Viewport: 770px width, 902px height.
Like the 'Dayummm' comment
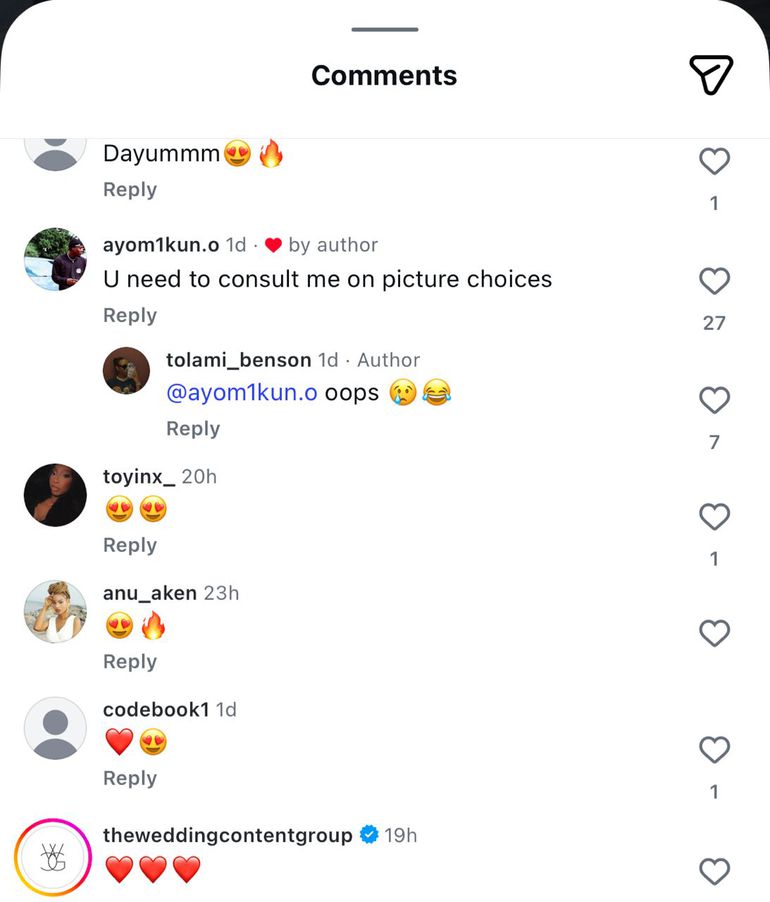coord(714,161)
